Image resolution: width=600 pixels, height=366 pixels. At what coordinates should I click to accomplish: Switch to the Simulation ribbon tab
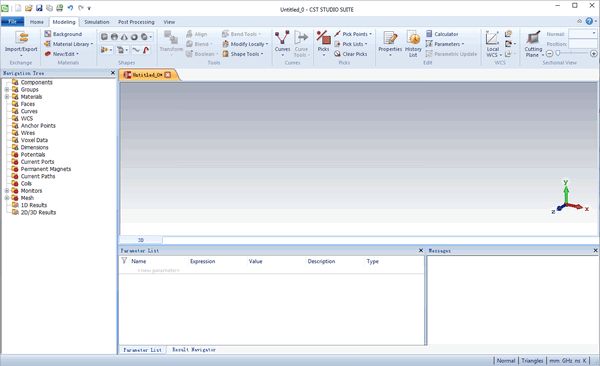coord(97,22)
